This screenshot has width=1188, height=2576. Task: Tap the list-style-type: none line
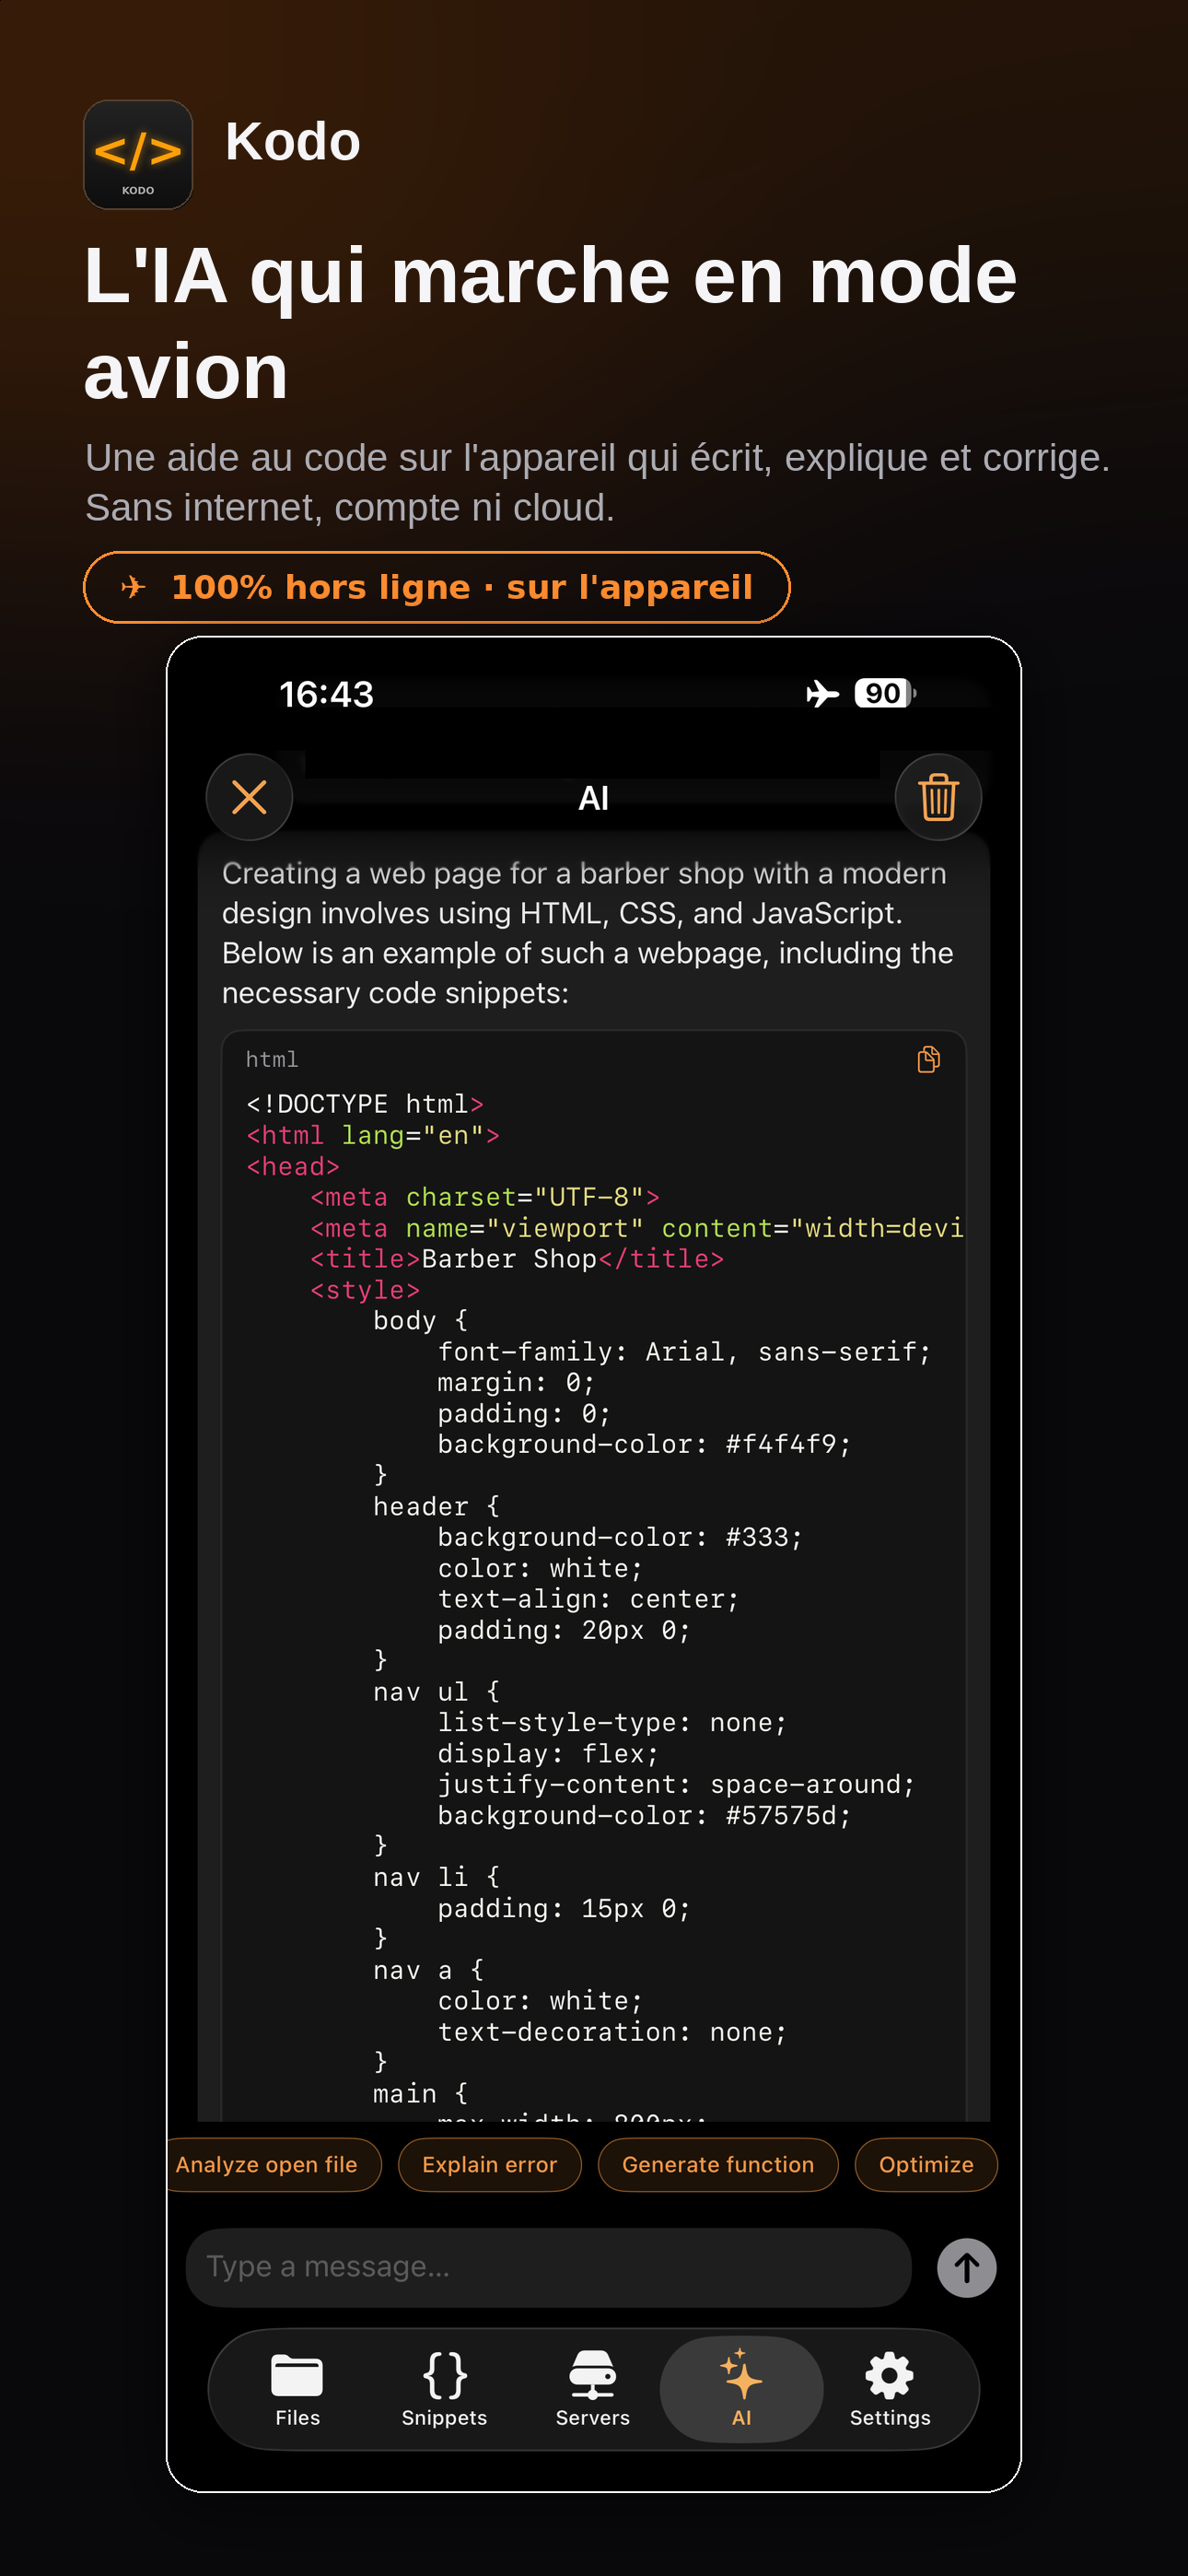612,1723
